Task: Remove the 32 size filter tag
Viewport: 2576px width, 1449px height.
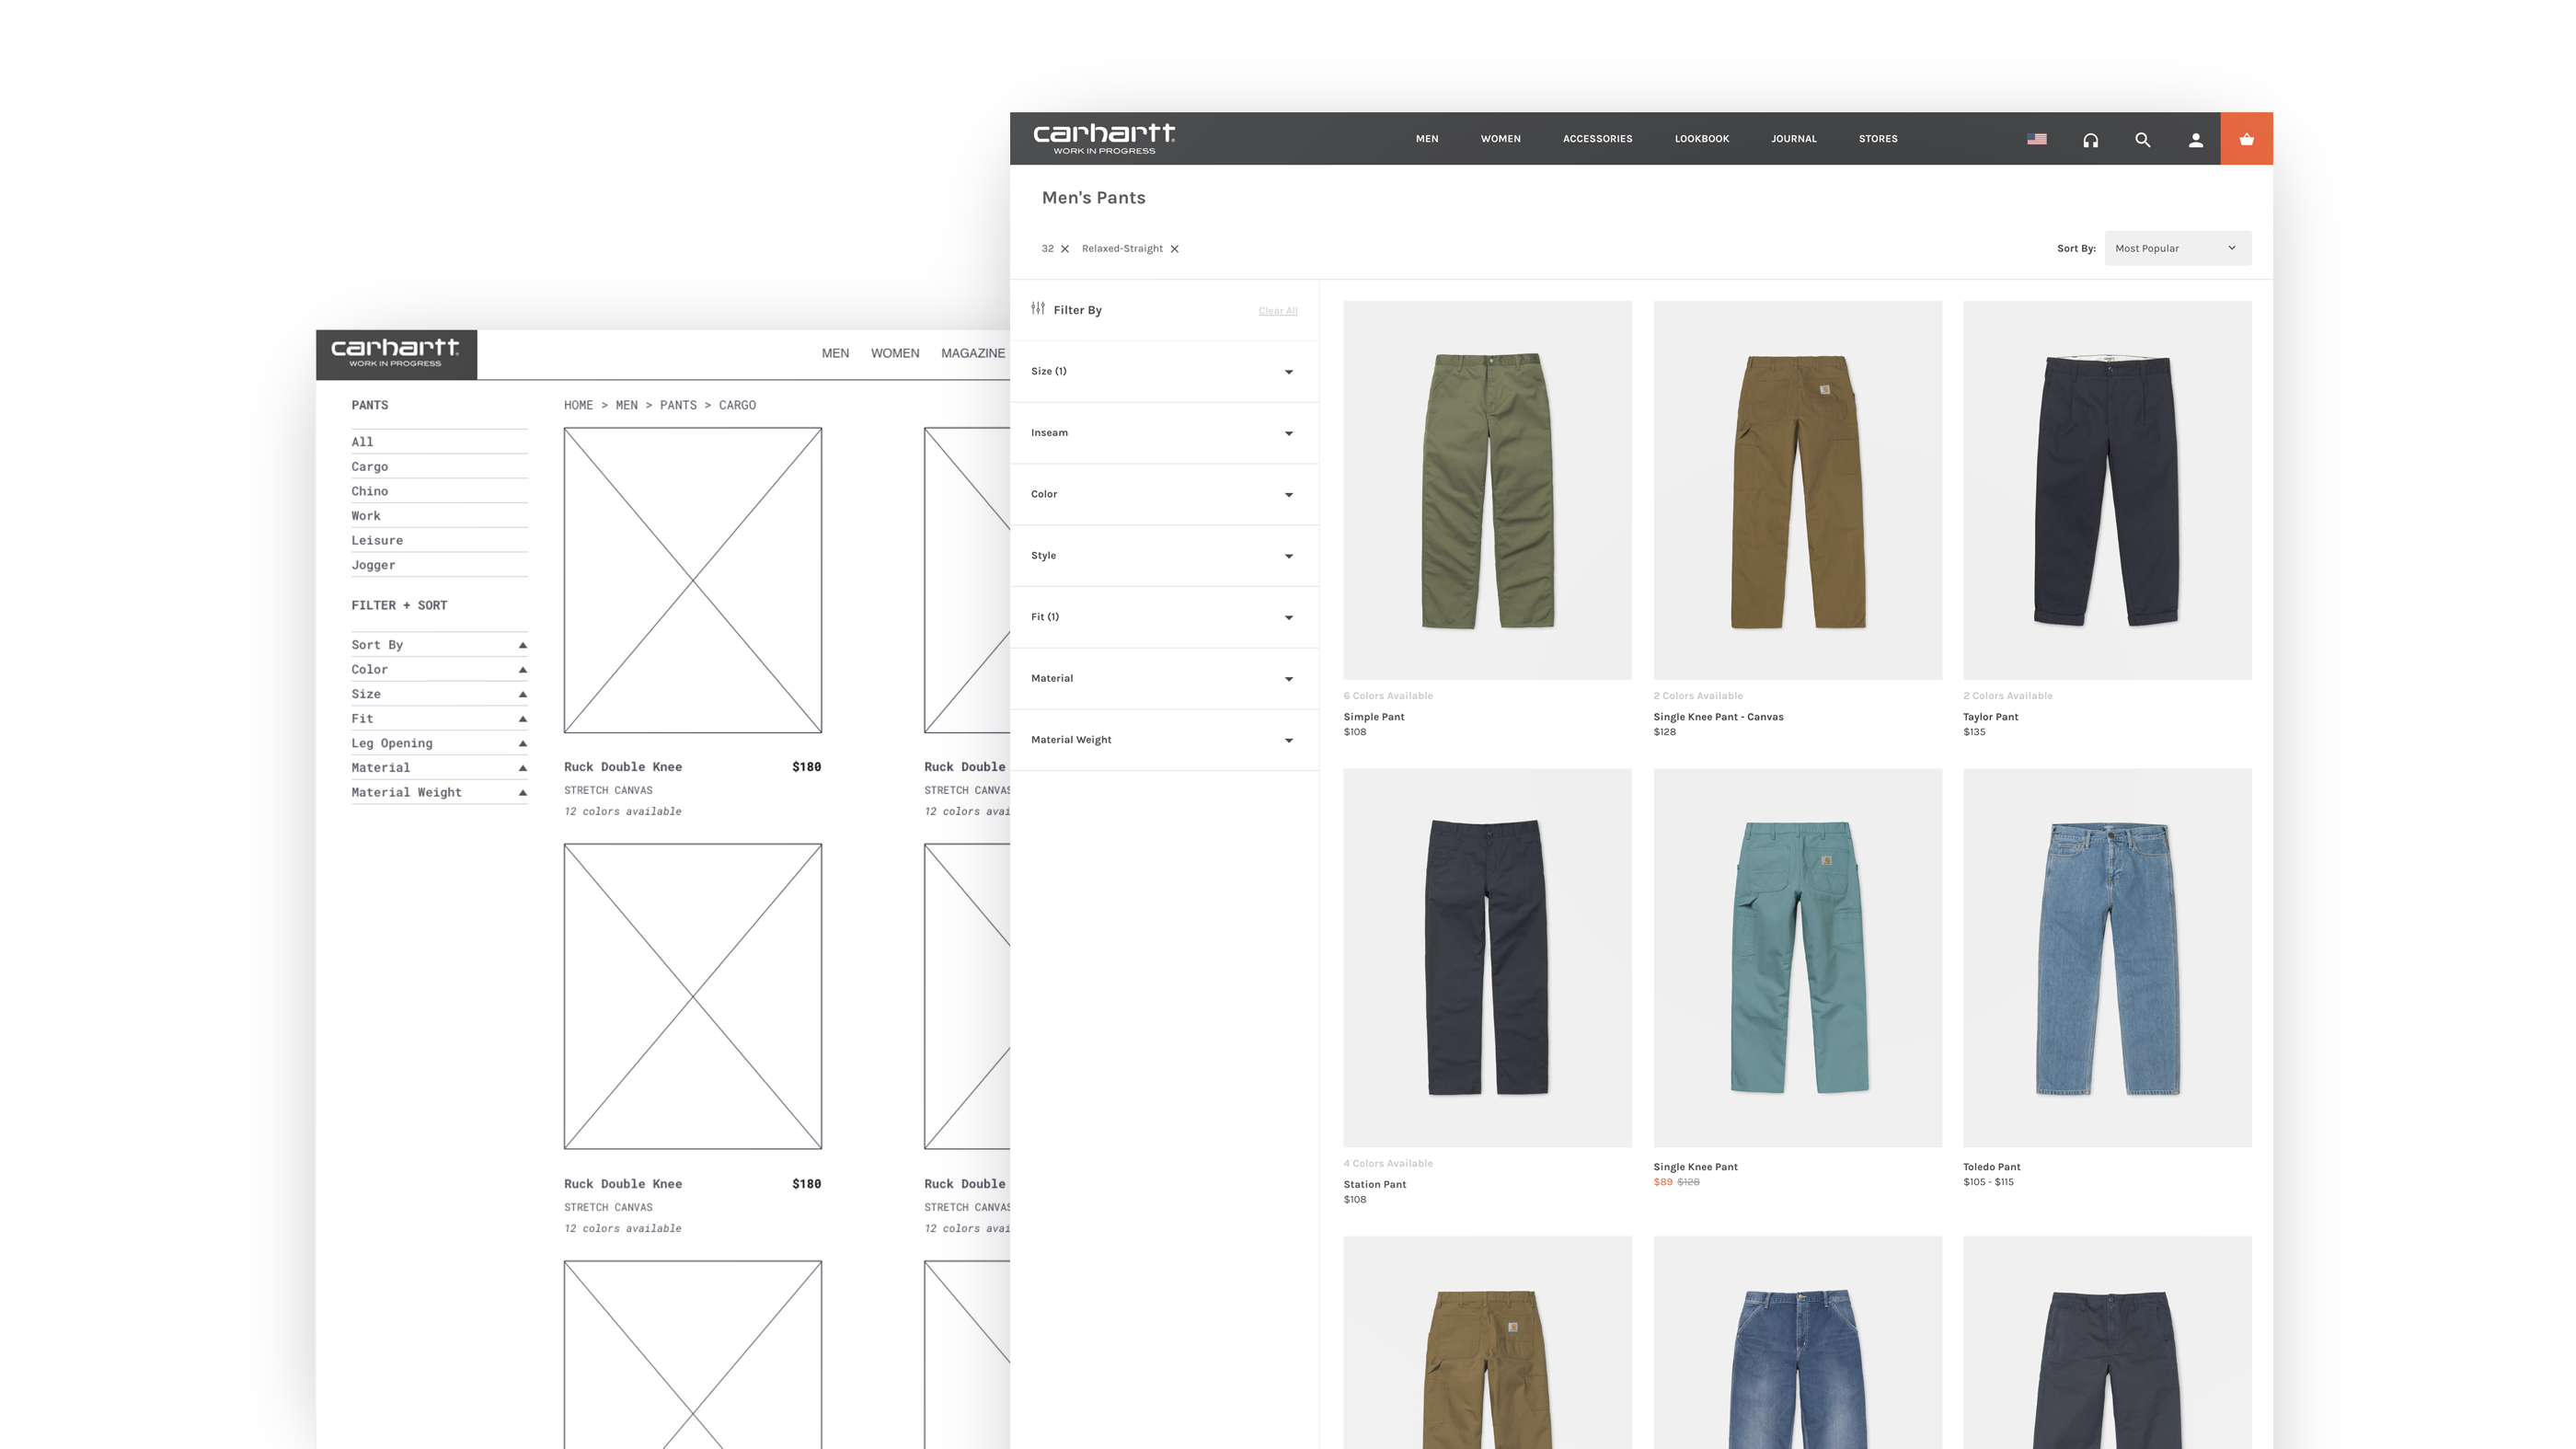Action: point(1065,249)
